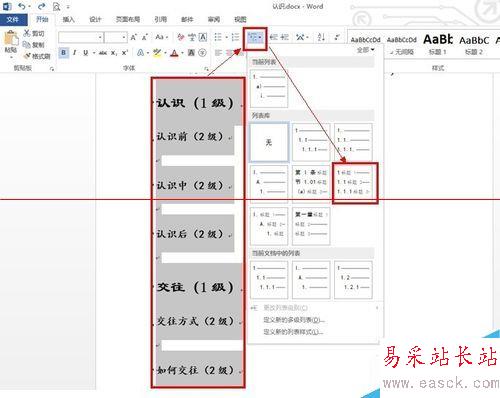Select the 1 / 1.2 / 1.2.1 document list thumbnail
Viewport: 500px width, 398px height.
point(353,280)
